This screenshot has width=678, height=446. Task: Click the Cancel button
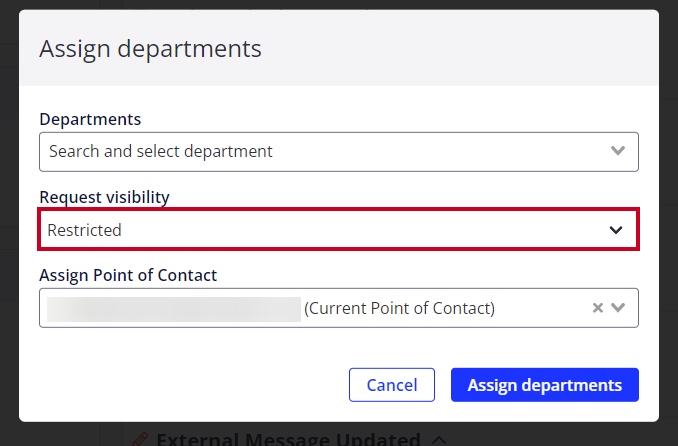392,385
